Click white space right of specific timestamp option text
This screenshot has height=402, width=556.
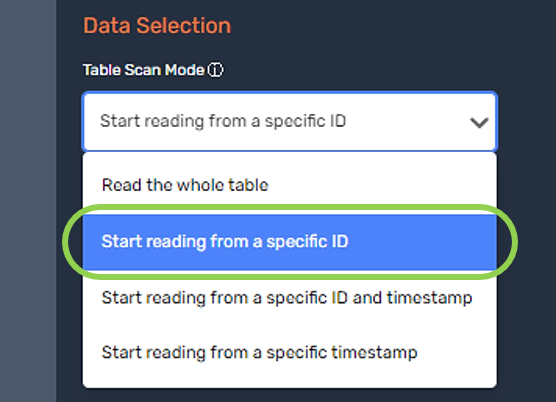[457, 352]
